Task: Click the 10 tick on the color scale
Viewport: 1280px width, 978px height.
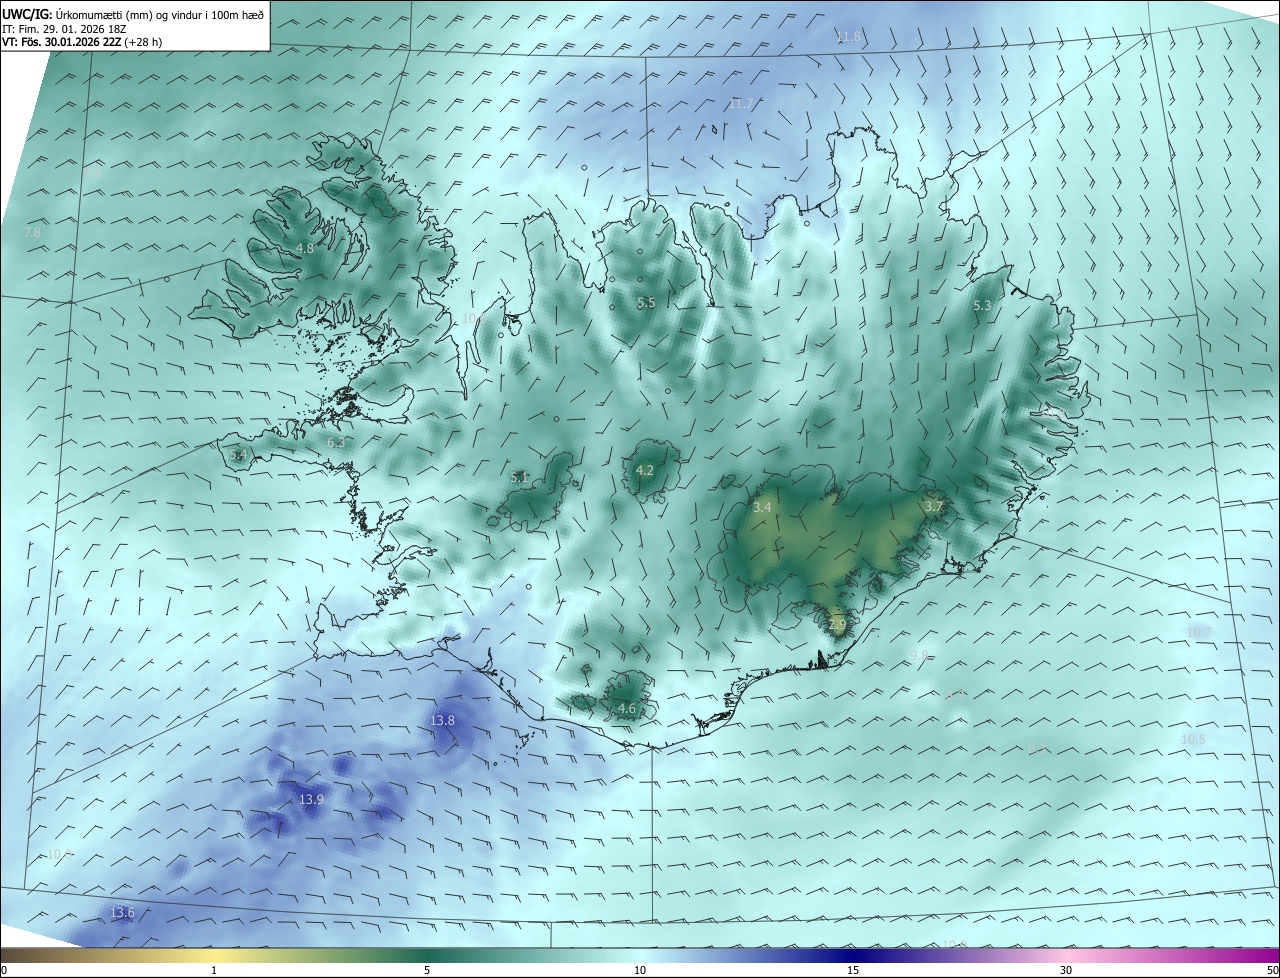Action: click(x=640, y=970)
